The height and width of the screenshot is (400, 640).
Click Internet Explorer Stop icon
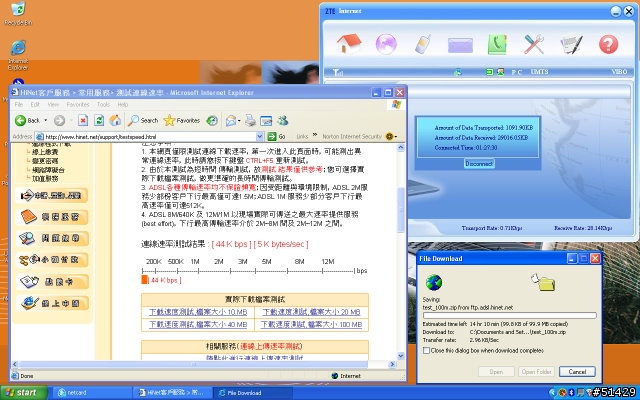pos(83,120)
